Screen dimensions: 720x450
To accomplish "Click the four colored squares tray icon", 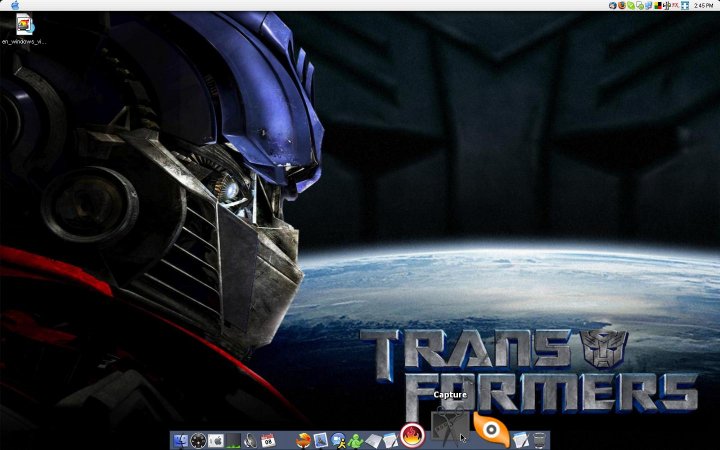I will pyautogui.click(x=658, y=6).
